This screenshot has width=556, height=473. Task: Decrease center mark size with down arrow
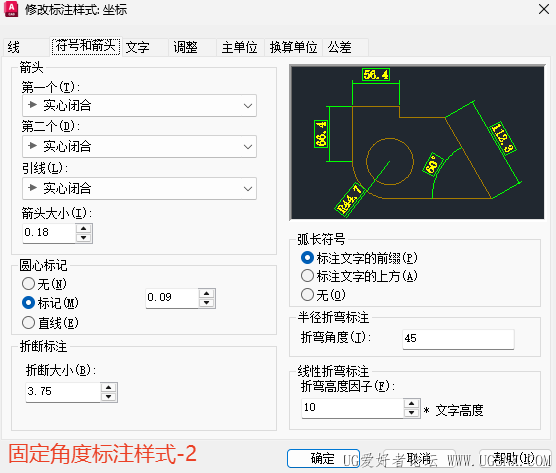tap(207, 303)
